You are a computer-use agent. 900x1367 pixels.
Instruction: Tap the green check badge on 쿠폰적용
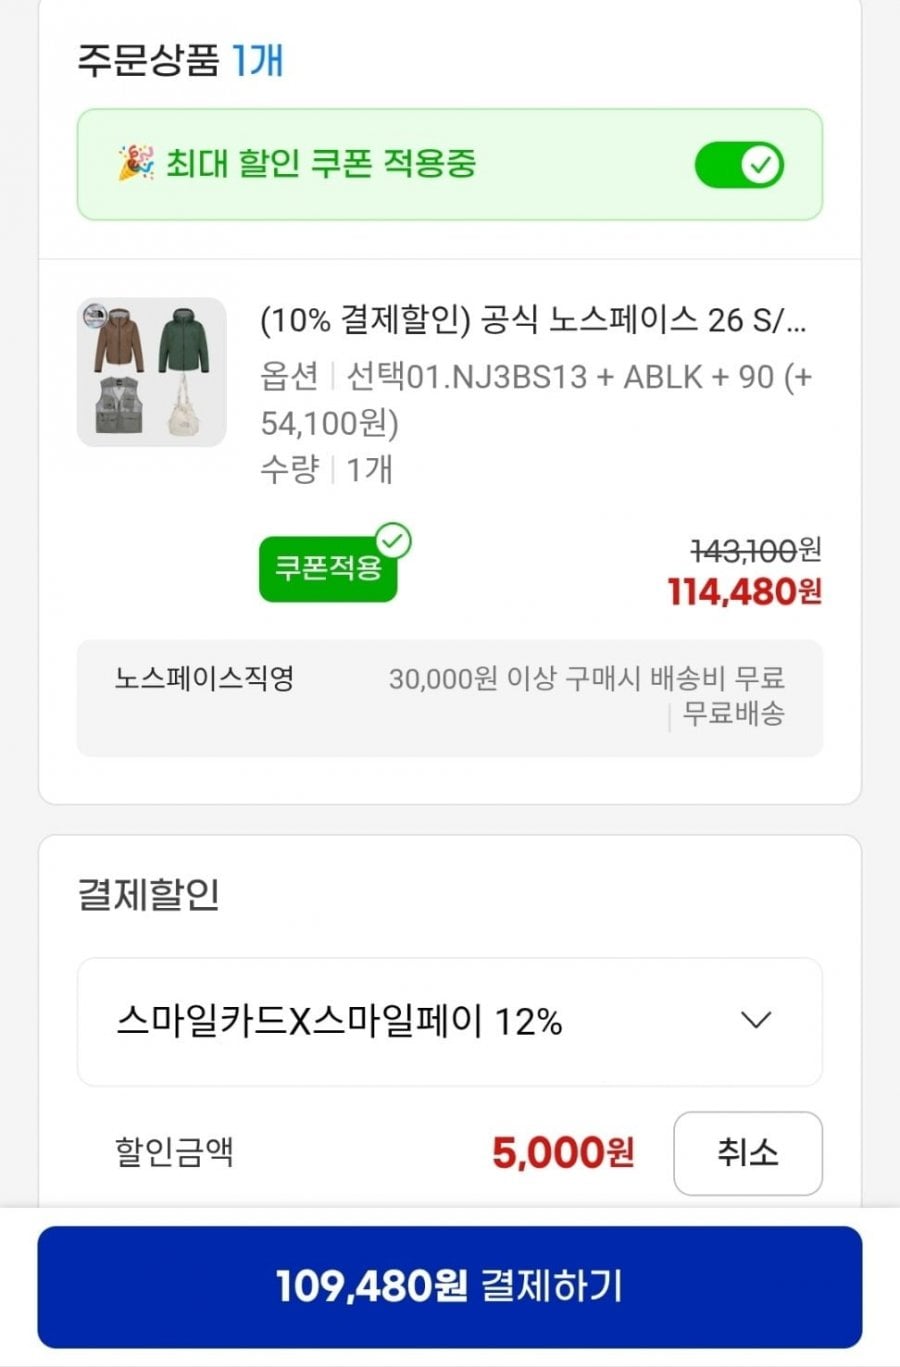coord(393,542)
